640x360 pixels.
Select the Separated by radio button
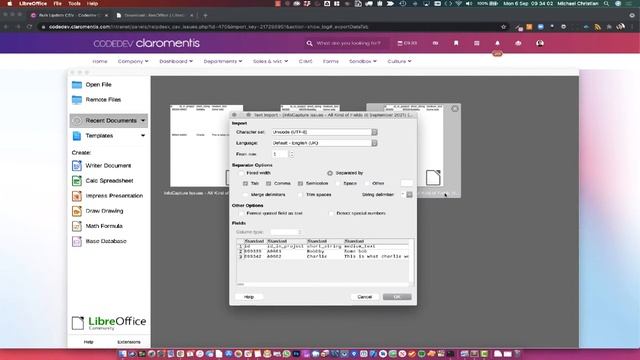(x=330, y=173)
